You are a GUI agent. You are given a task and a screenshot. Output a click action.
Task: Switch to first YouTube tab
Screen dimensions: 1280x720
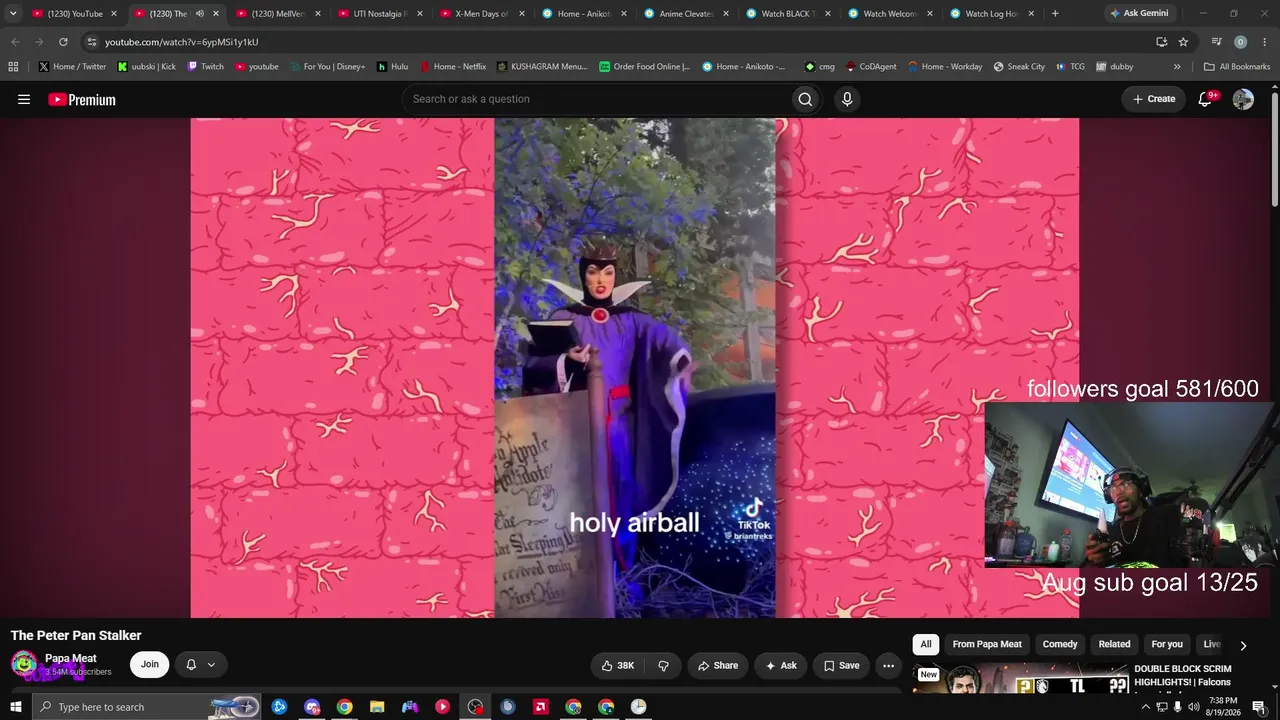74,14
